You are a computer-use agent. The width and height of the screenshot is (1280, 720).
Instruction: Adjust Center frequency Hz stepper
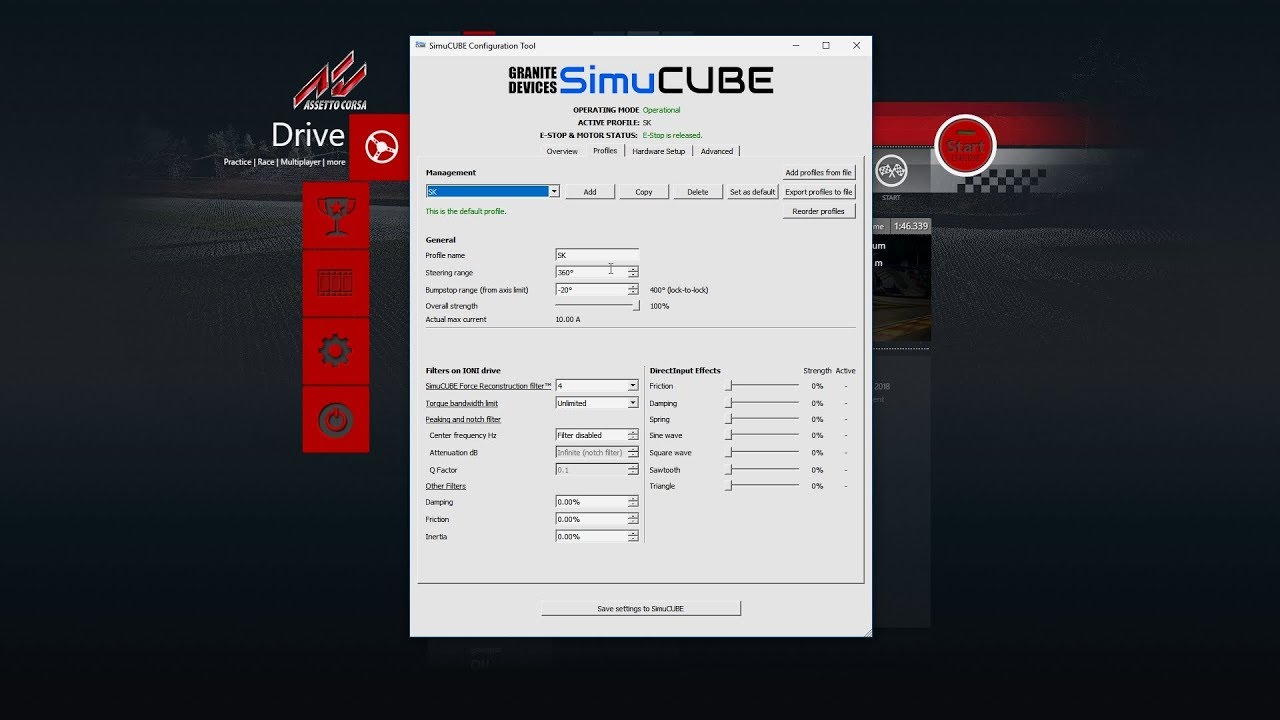click(x=634, y=435)
